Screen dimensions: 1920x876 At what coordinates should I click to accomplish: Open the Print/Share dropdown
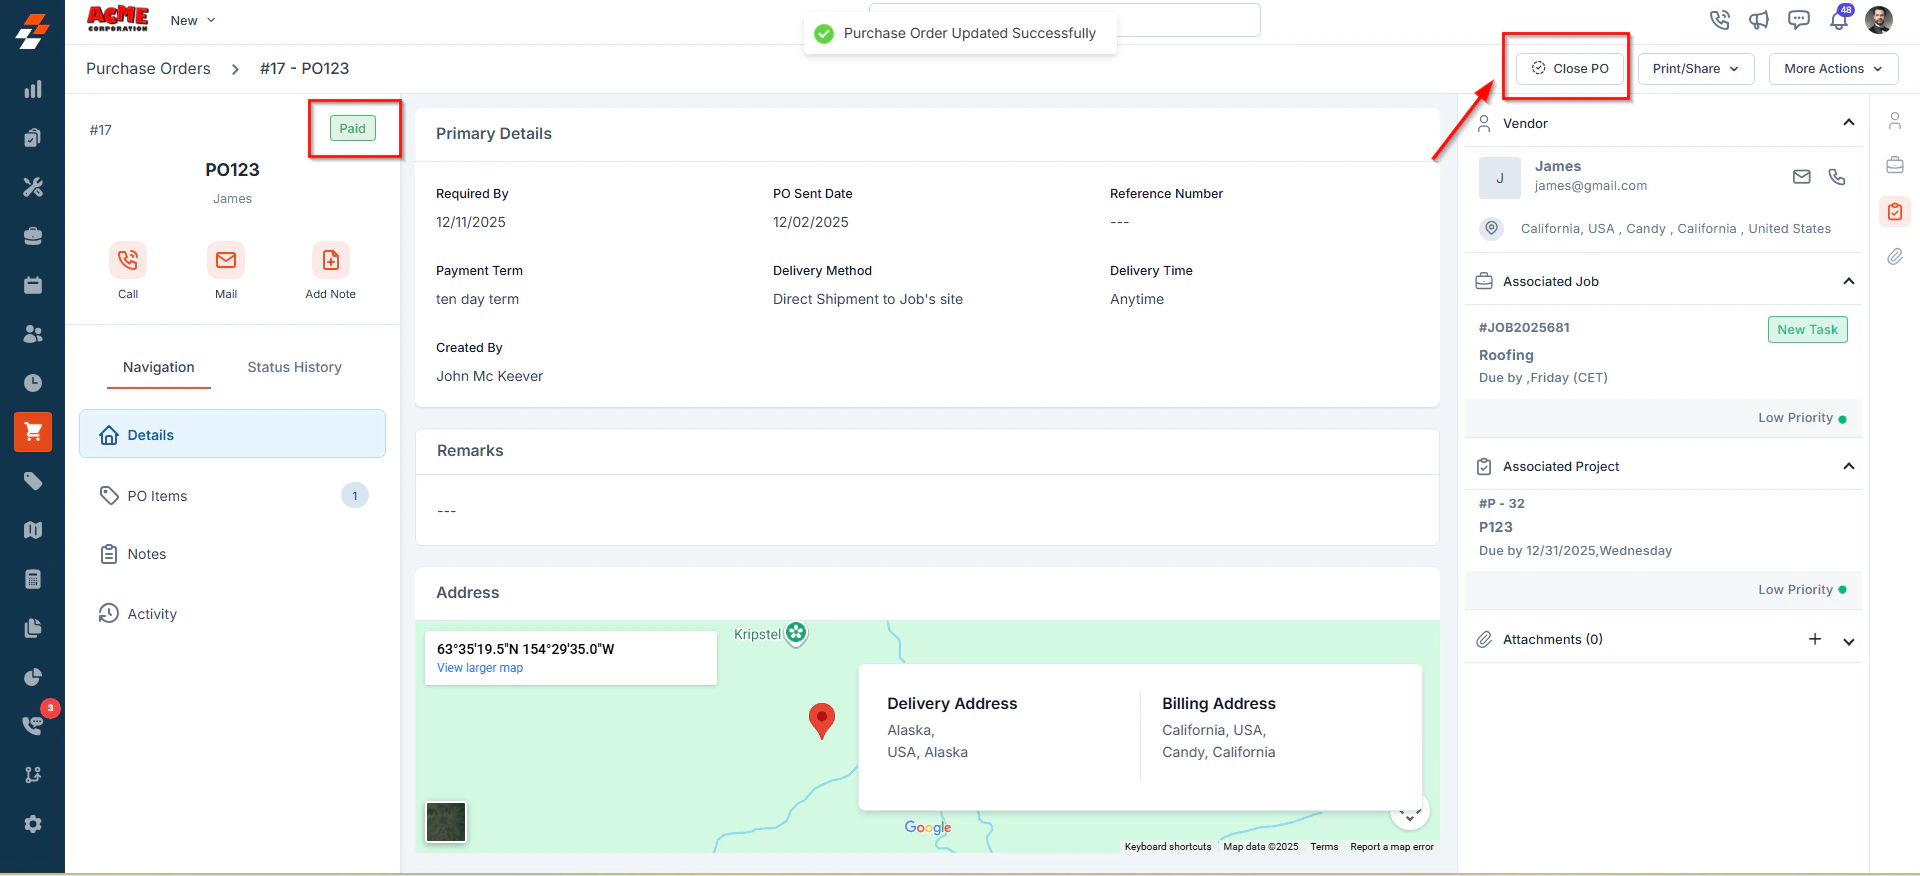pyautogui.click(x=1696, y=69)
